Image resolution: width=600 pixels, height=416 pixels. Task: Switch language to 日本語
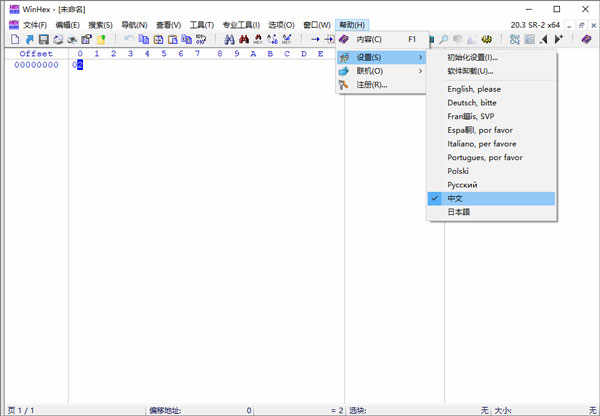pos(491,212)
